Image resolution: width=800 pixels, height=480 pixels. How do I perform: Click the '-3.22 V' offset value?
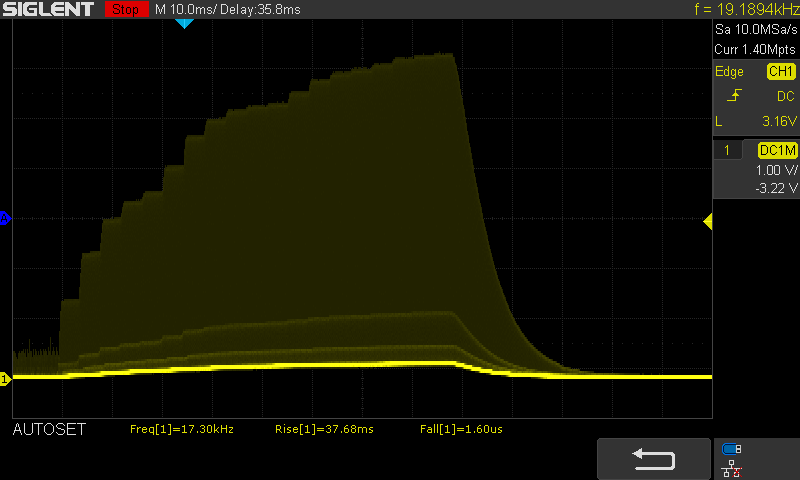pyautogui.click(x=776, y=188)
